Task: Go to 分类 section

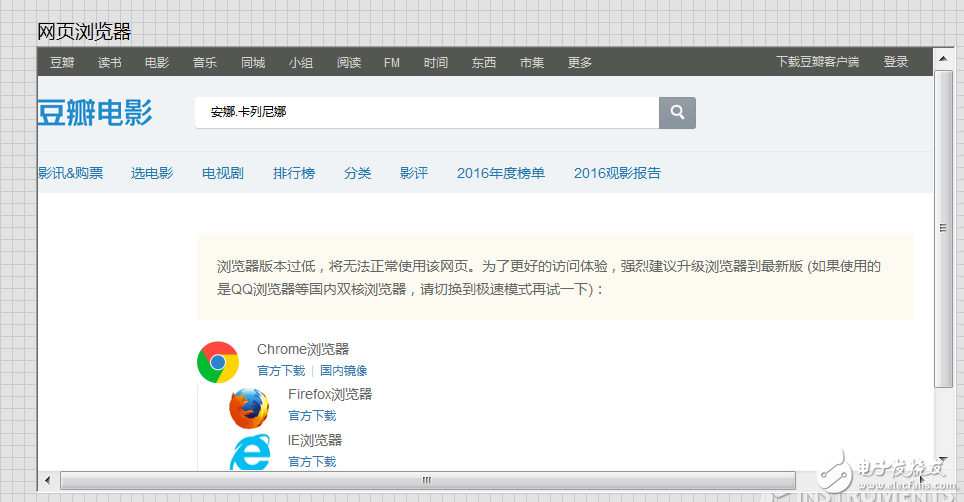Action: click(357, 173)
